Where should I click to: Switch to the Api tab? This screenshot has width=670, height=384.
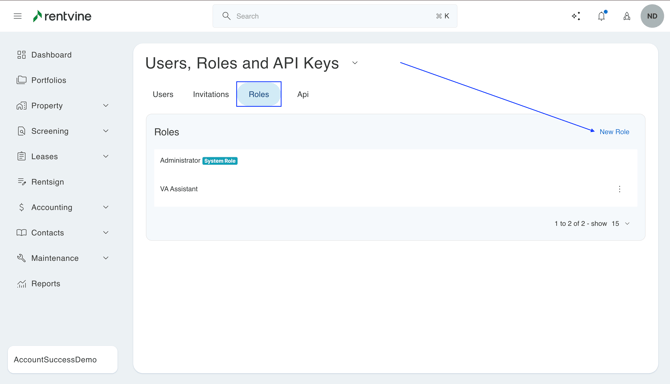coord(303,94)
